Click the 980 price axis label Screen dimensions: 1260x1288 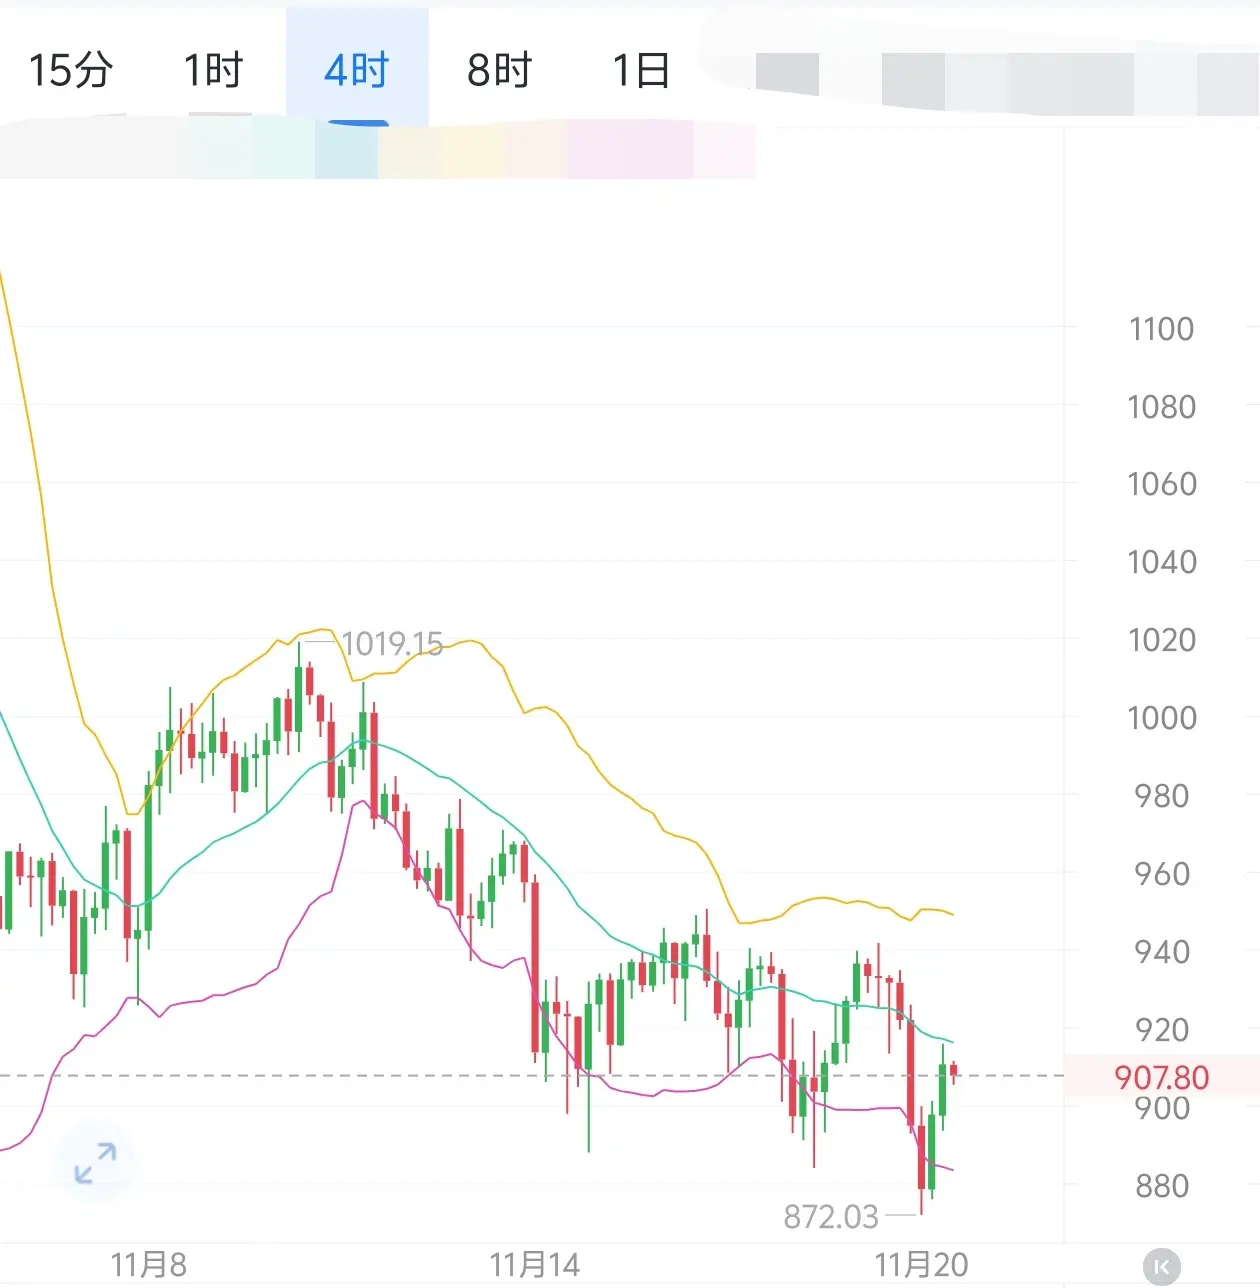[x=1161, y=796]
